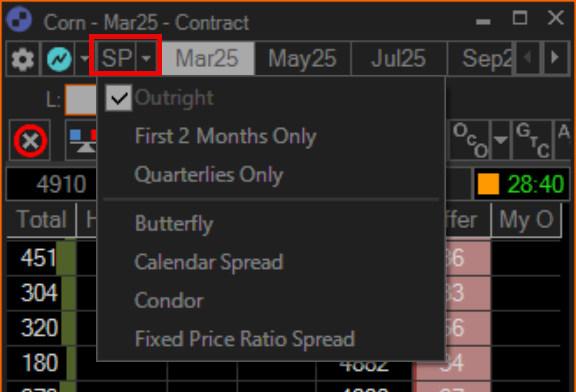
Task: Show previous contract months with left arrow
Action: [x=528, y=58]
